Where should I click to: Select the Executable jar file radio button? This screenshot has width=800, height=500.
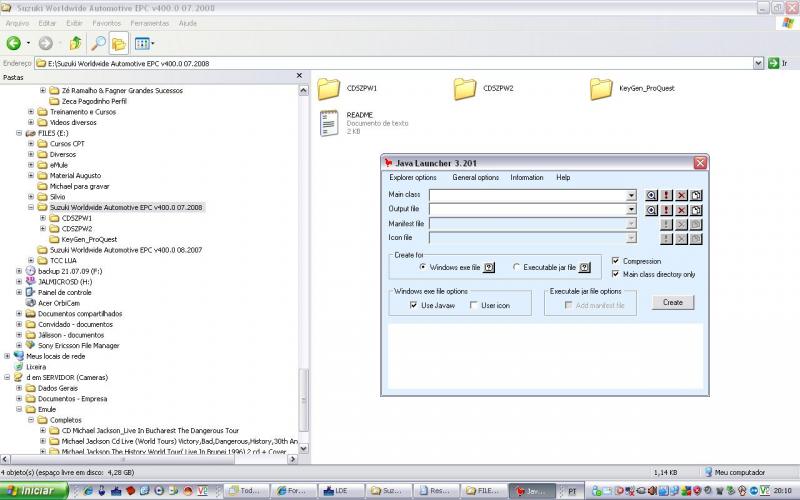tap(516, 267)
